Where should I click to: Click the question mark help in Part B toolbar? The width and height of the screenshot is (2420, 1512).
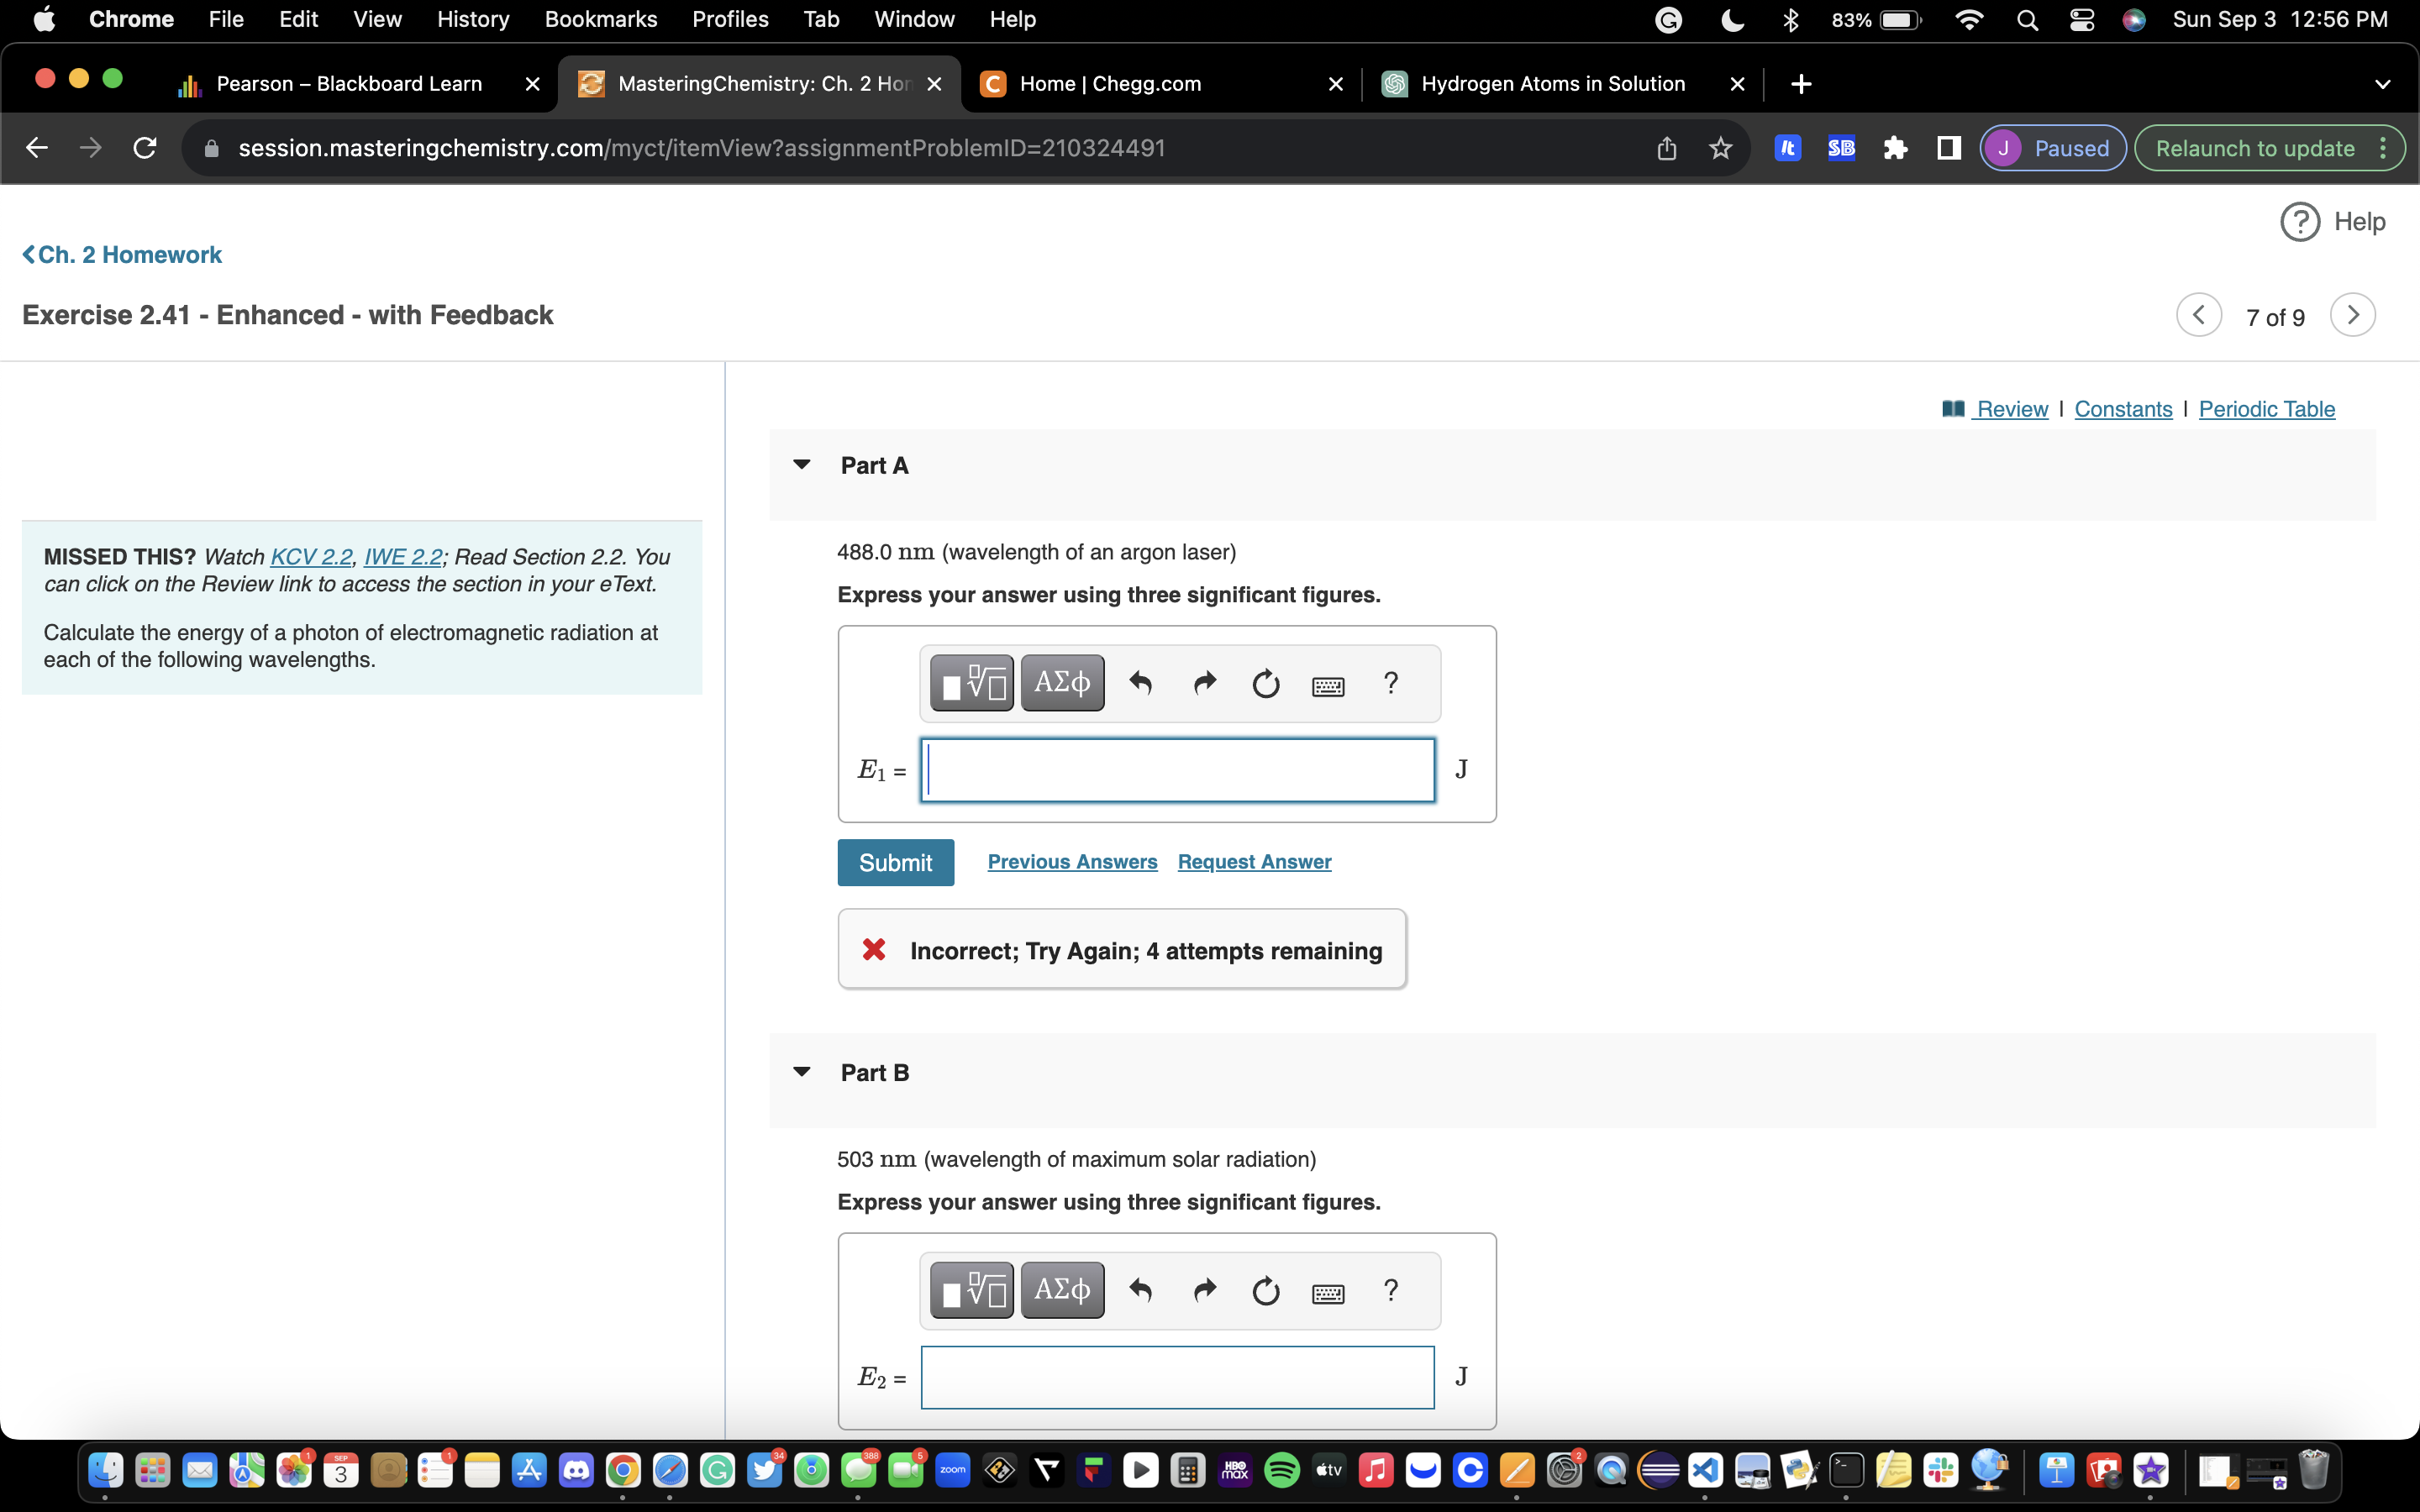click(1390, 1290)
